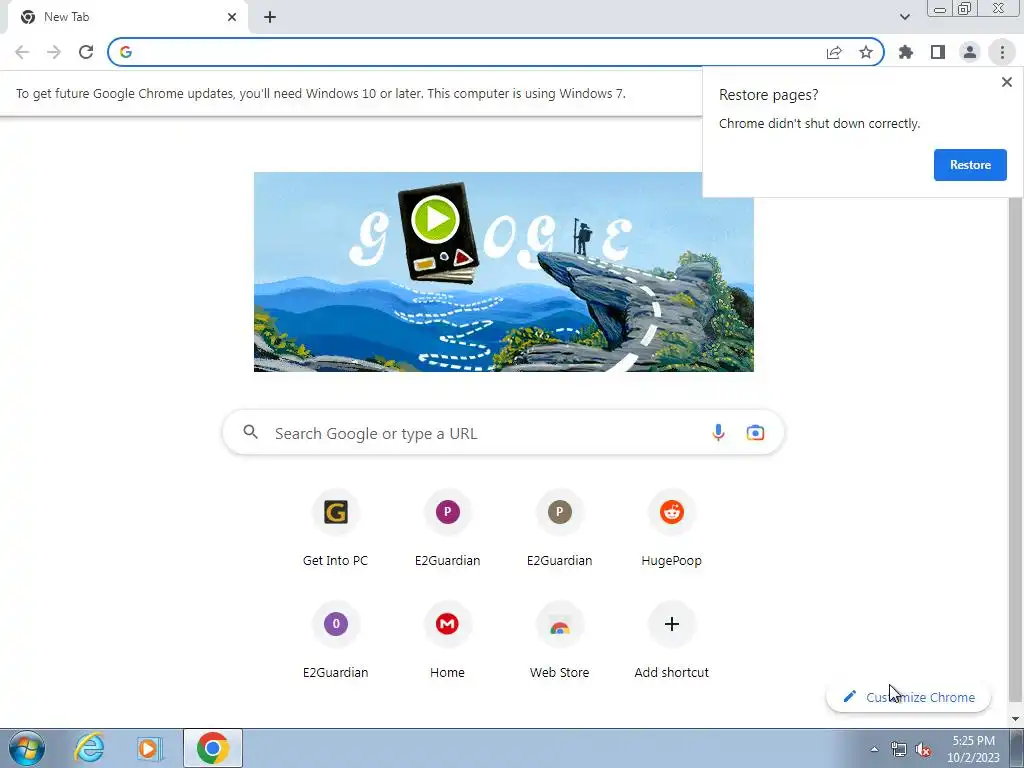Open the Extensions puzzle icon
Image resolution: width=1024 pixels, height=768 pixels.
(906, 52)
